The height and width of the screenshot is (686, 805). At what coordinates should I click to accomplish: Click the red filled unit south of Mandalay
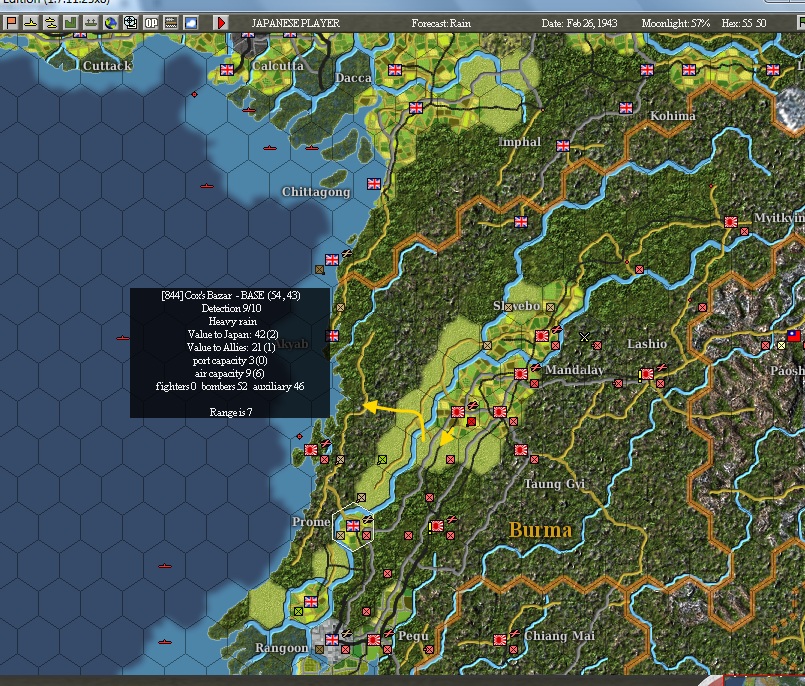(471, 422)
